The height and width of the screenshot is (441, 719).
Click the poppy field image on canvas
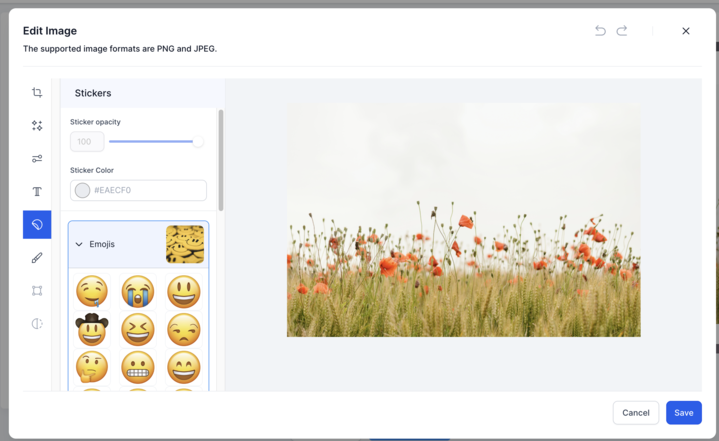click(x=464, y=220)
